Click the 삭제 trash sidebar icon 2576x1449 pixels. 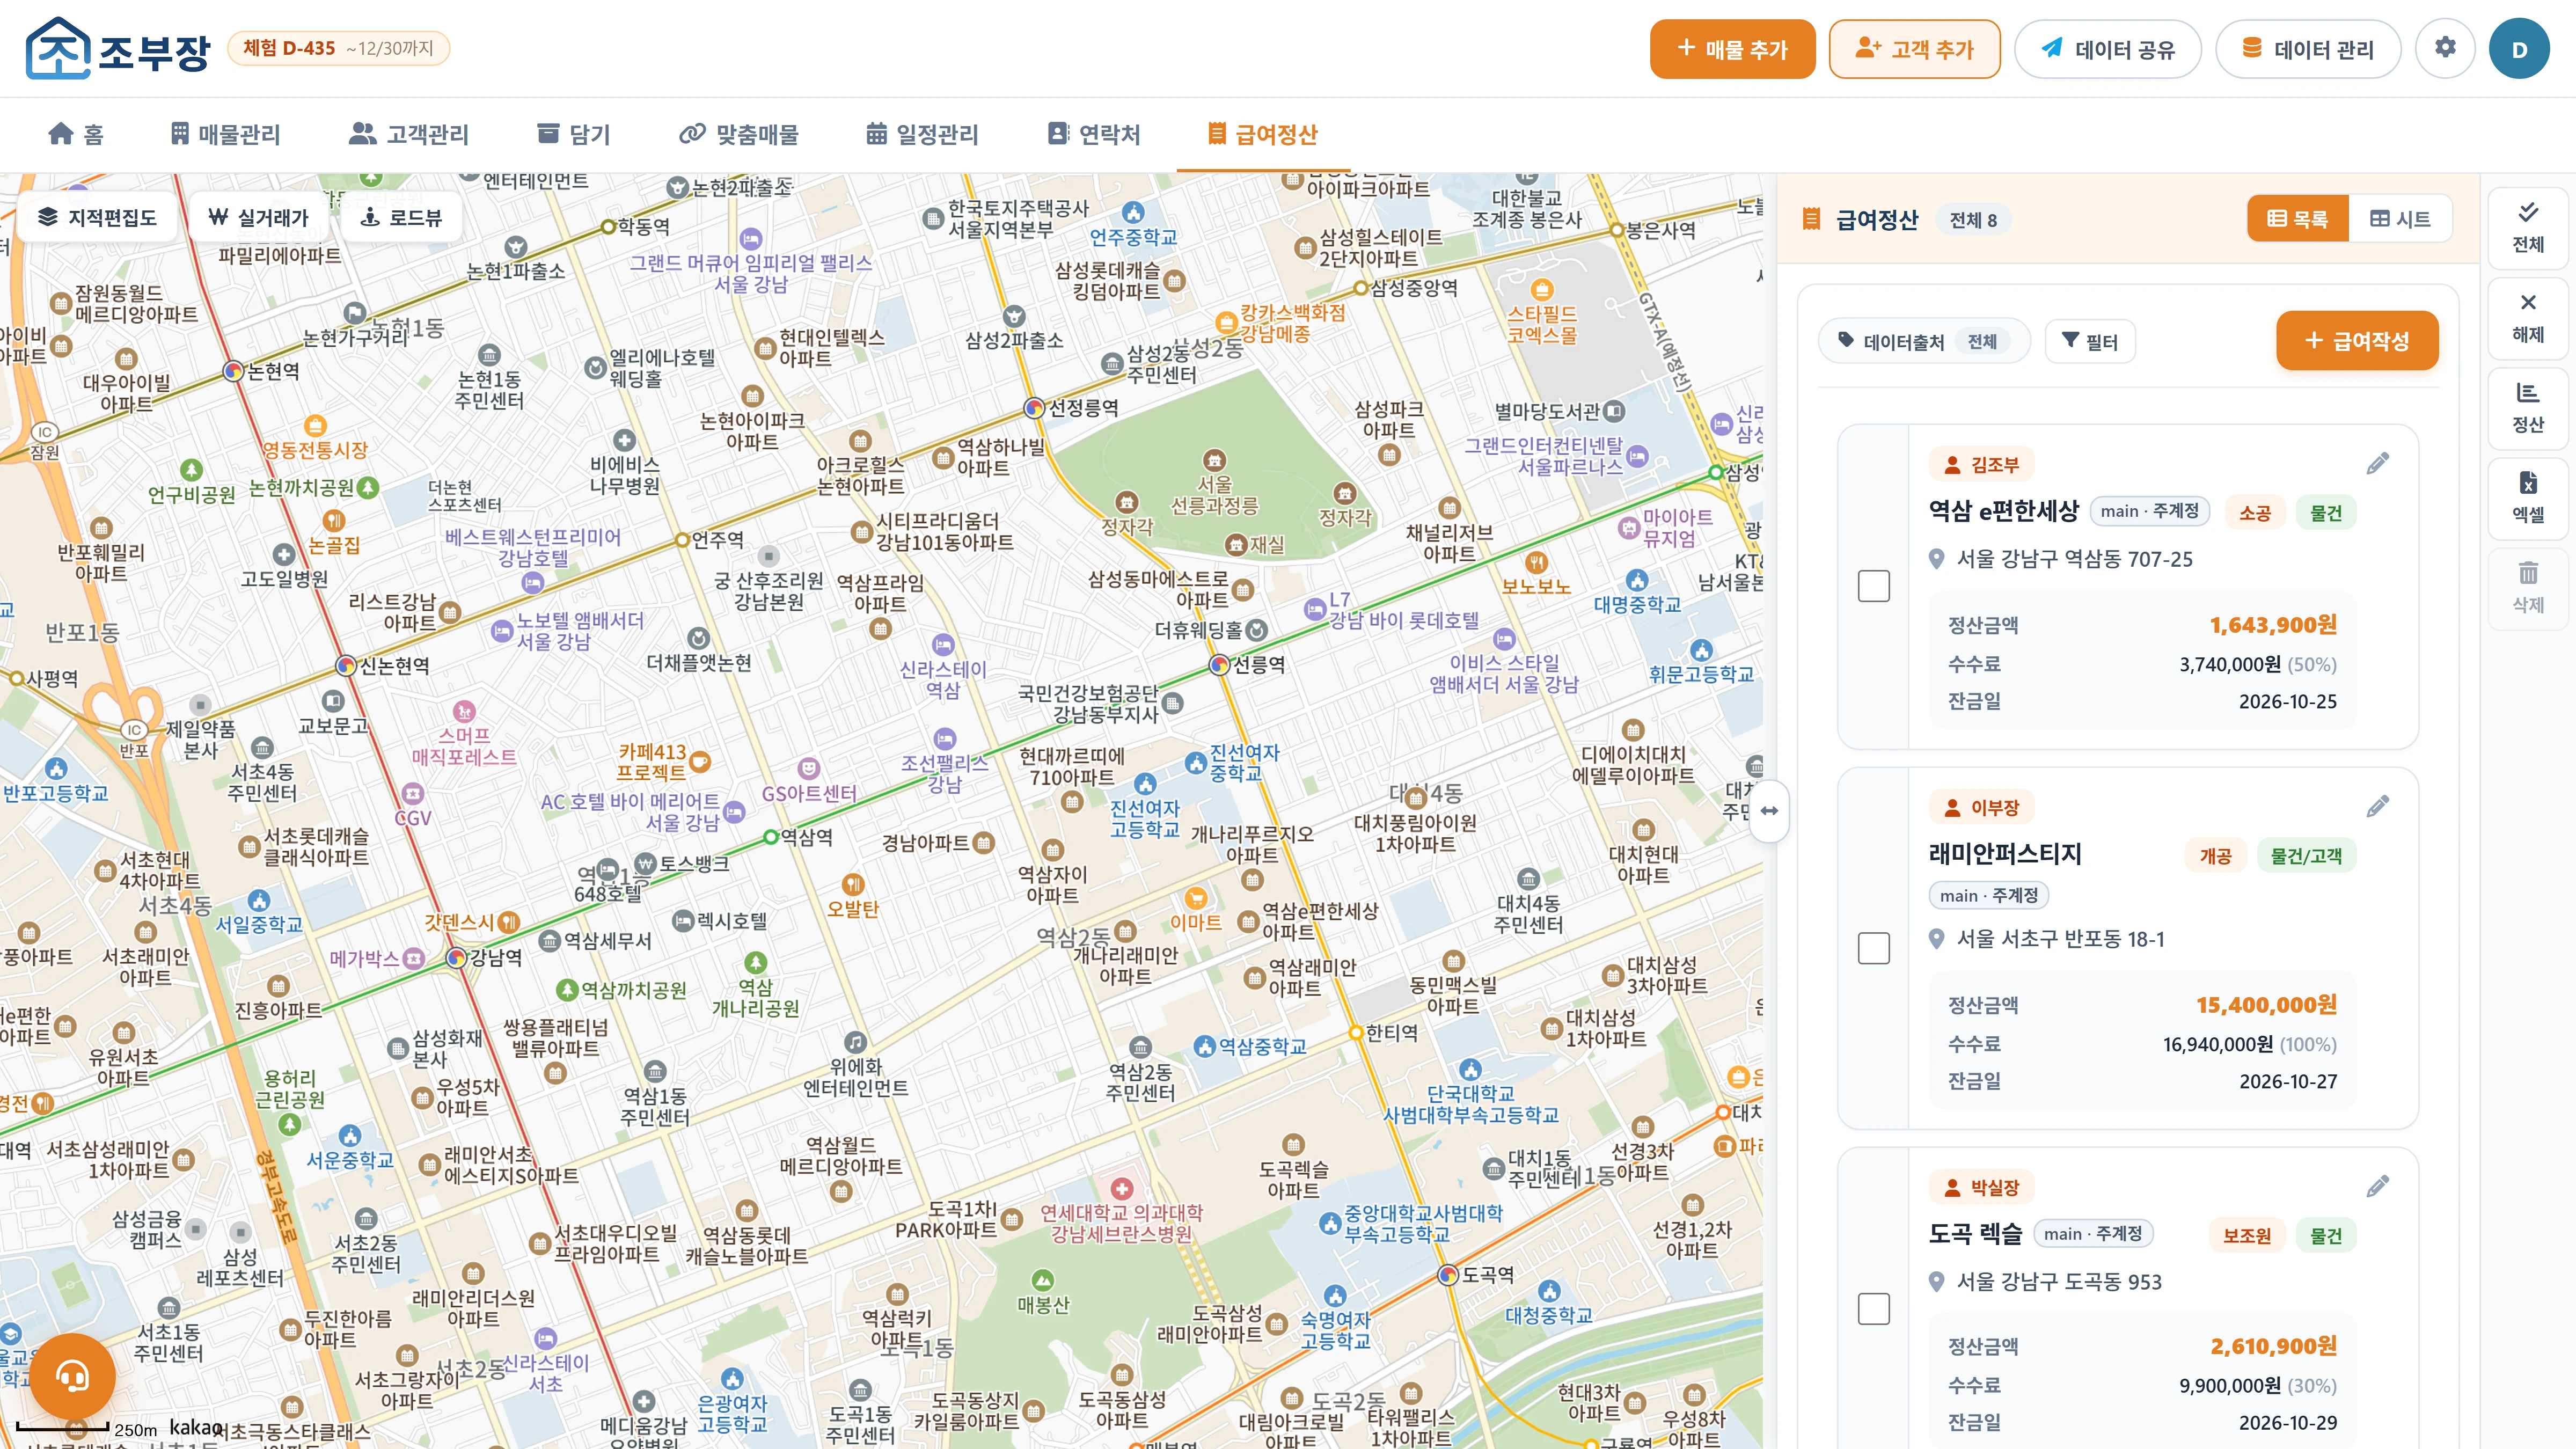2528,588
